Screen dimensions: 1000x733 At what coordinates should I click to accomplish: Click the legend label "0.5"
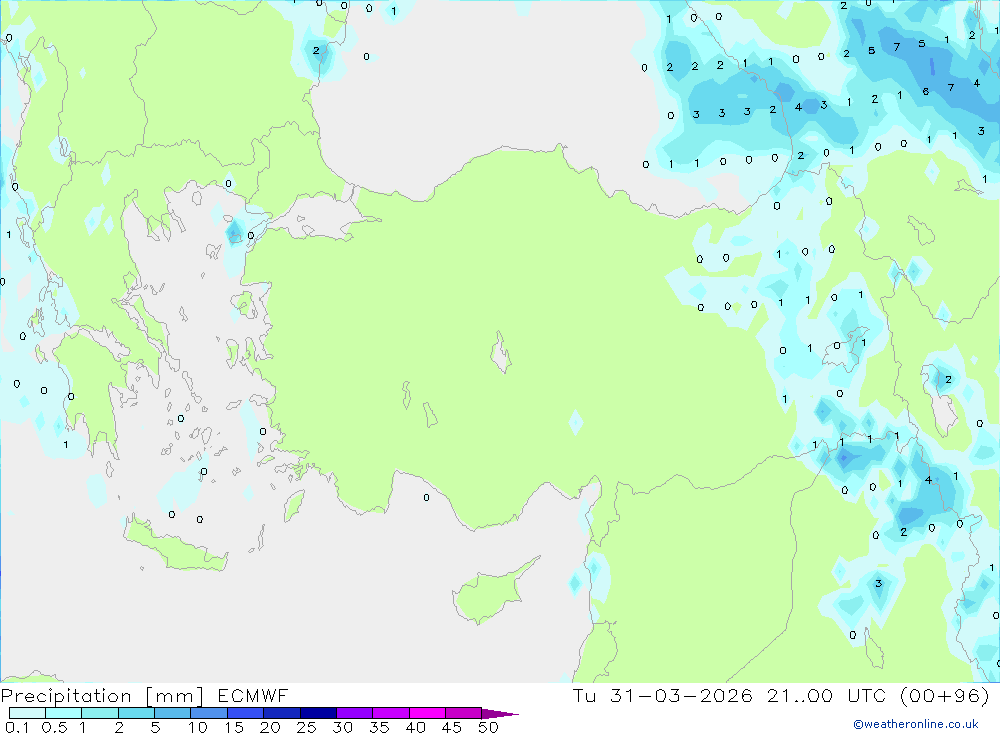pyautogui.click(x=54, y=727)
